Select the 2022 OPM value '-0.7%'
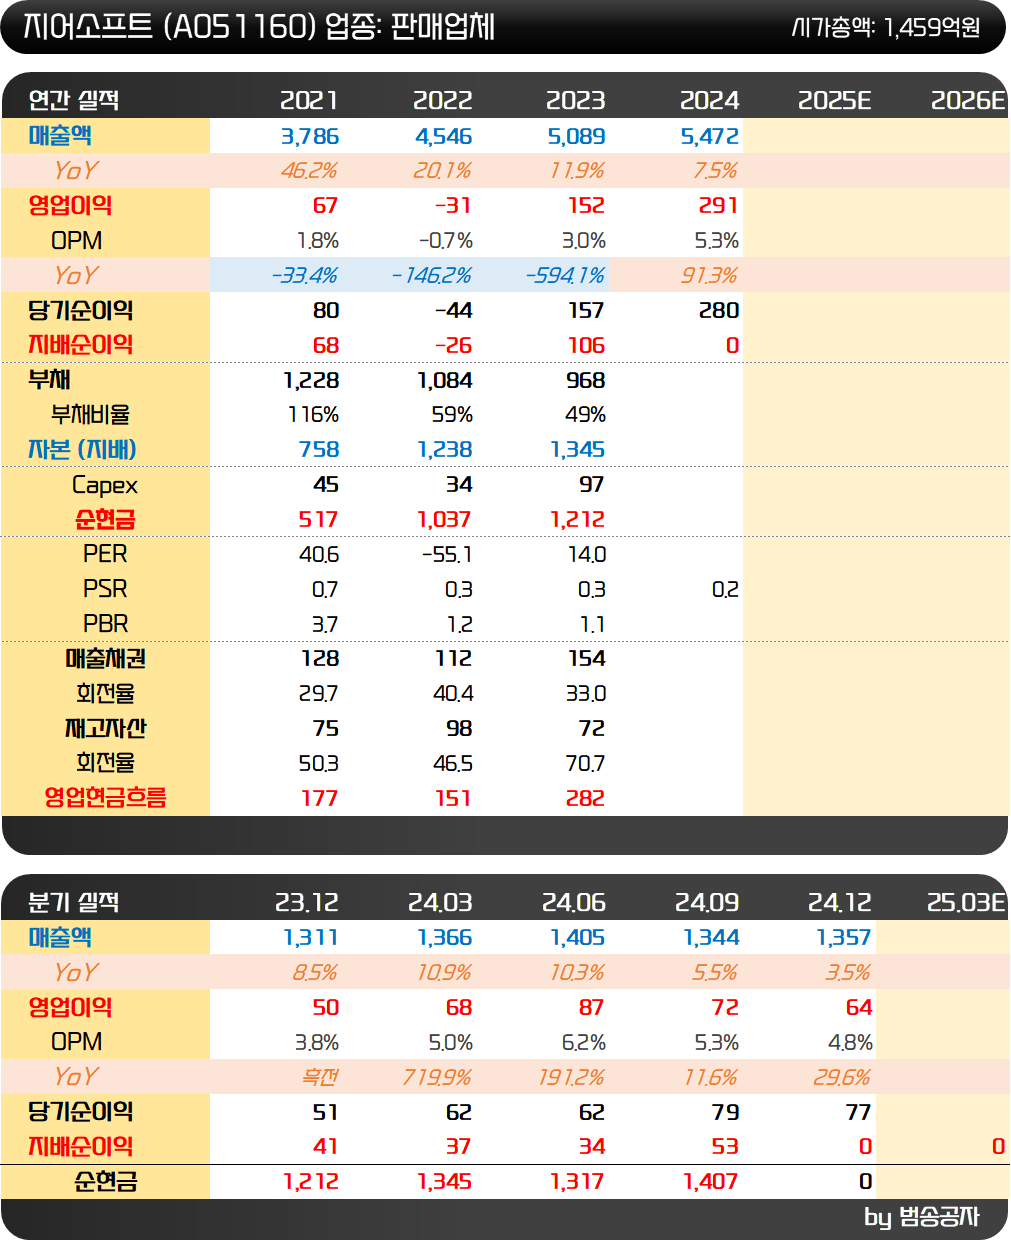 coord(445,241)
